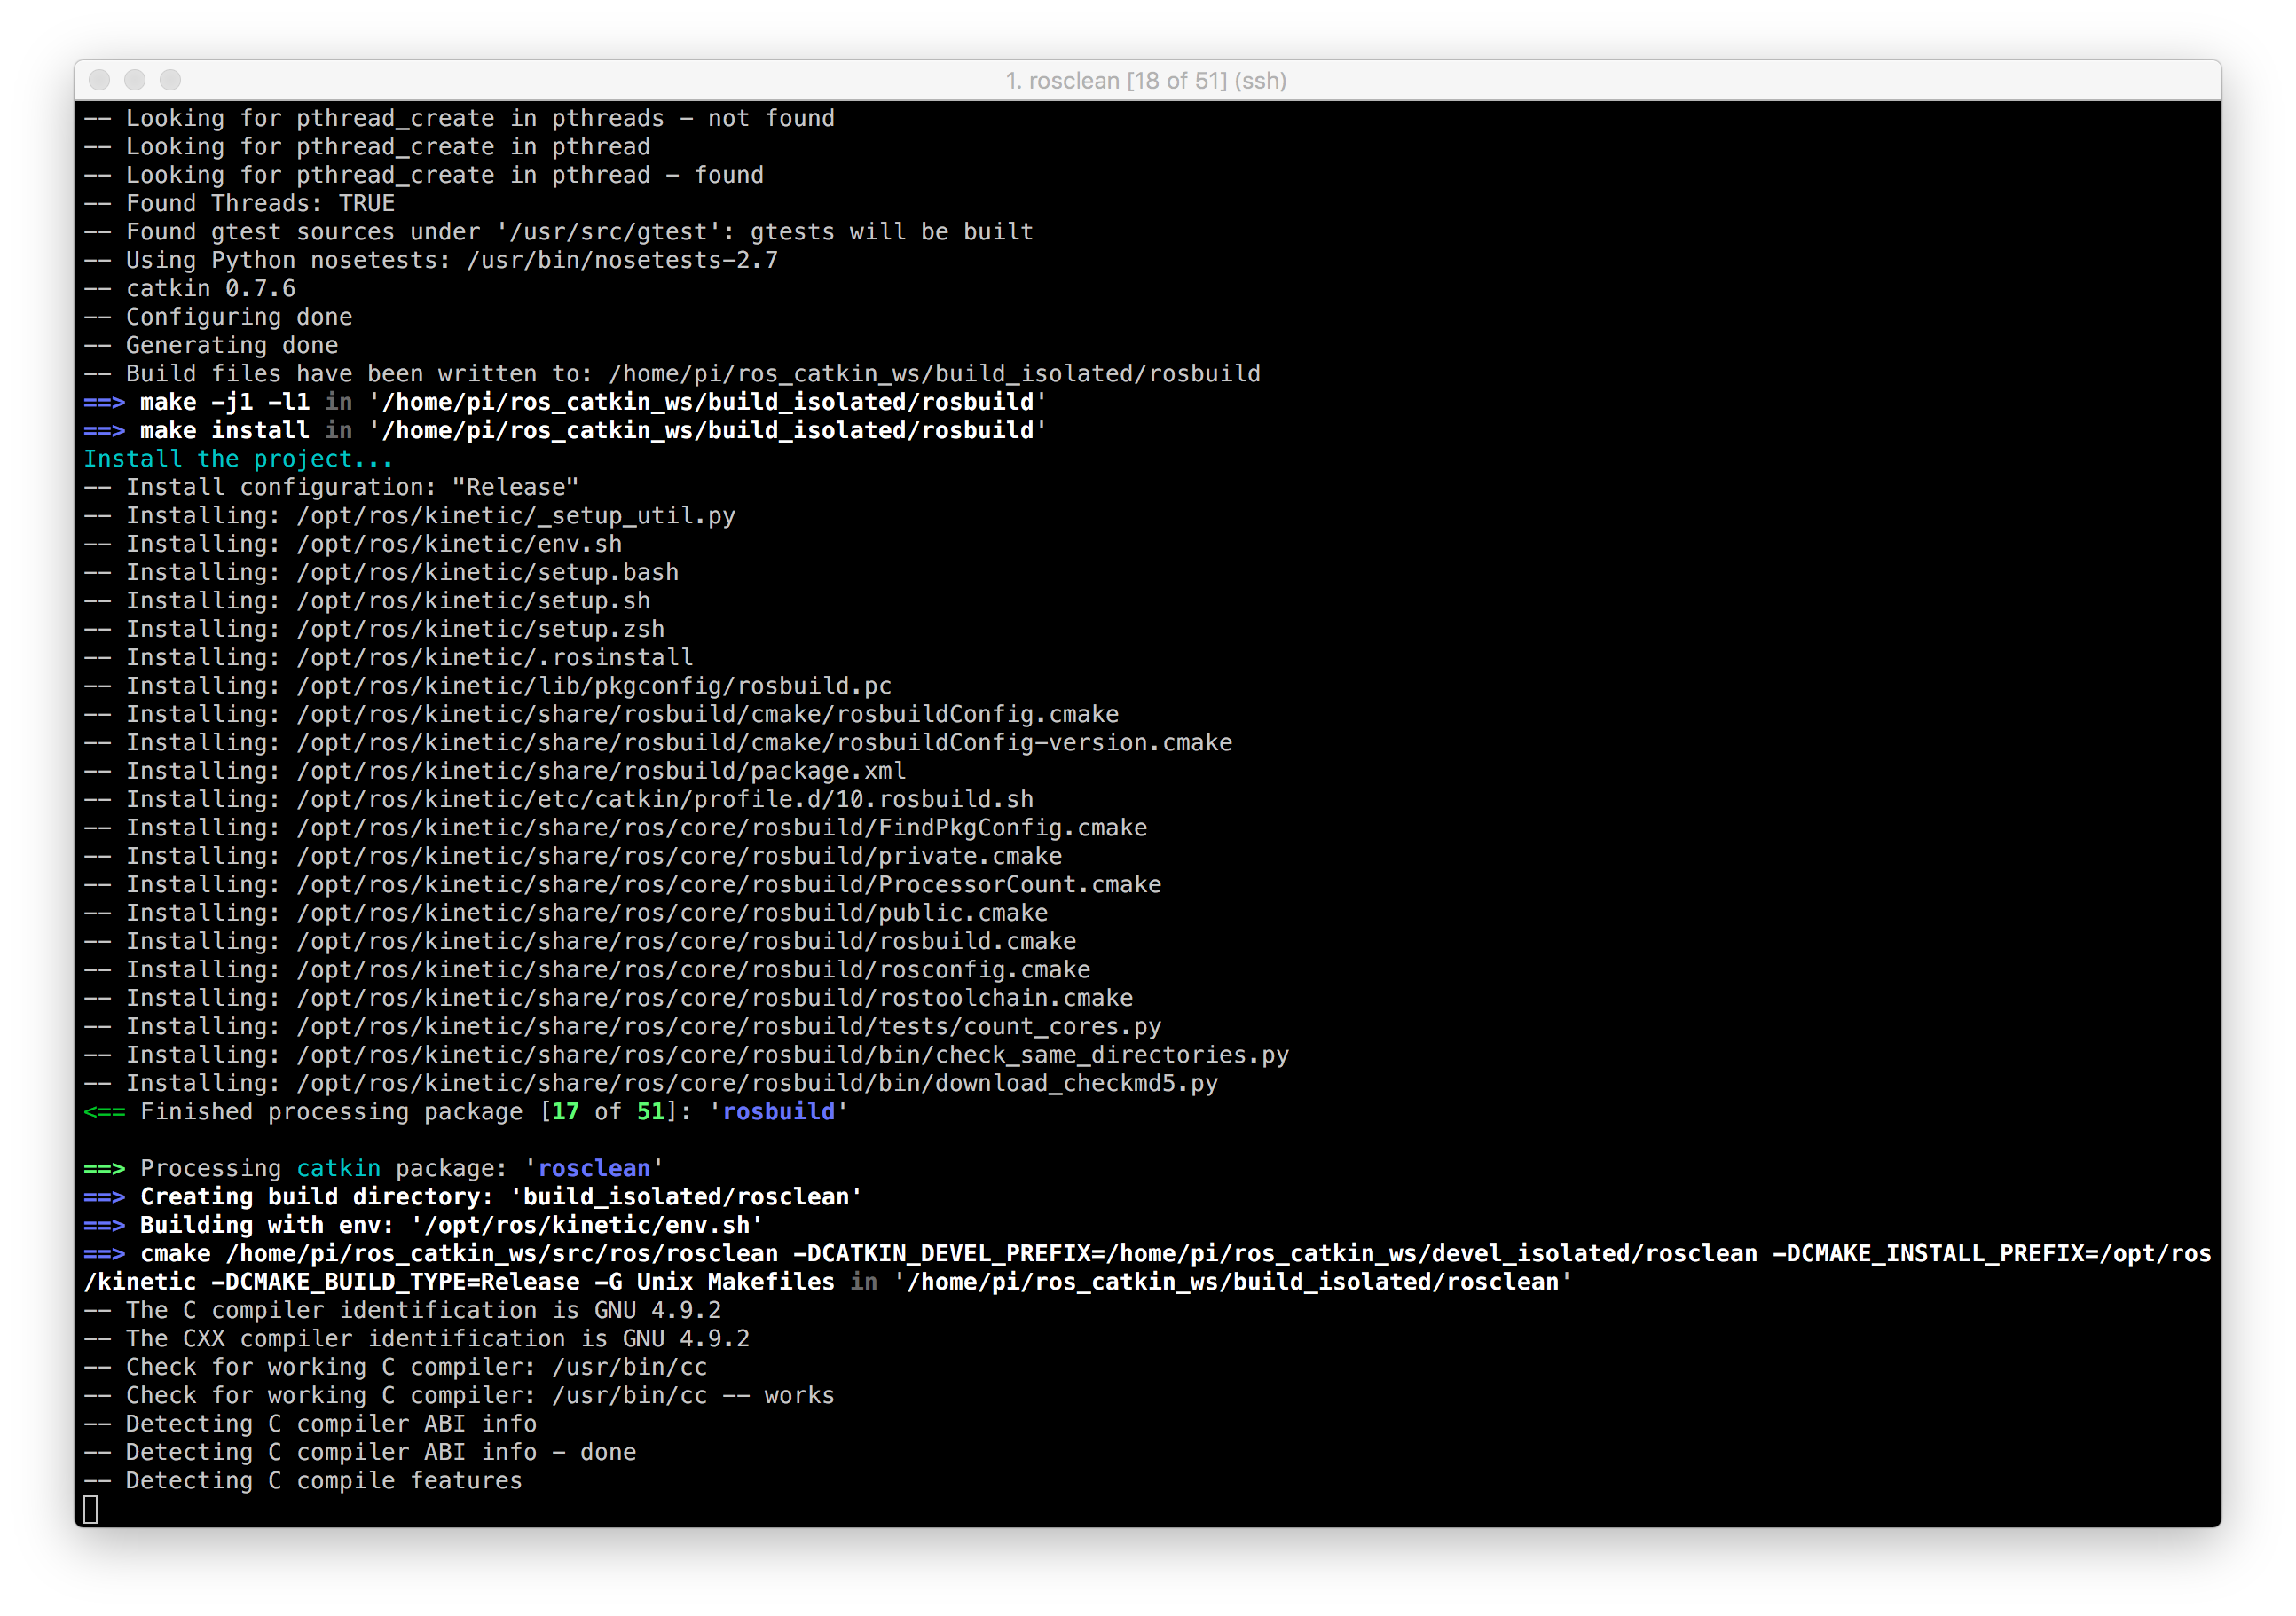Click the '-DCMAKE_BUILD_TYPE=Release -G Unix Makefiles' line
The height and width of the screenshot is (1616, 2296).
(x=827, y=1281)
